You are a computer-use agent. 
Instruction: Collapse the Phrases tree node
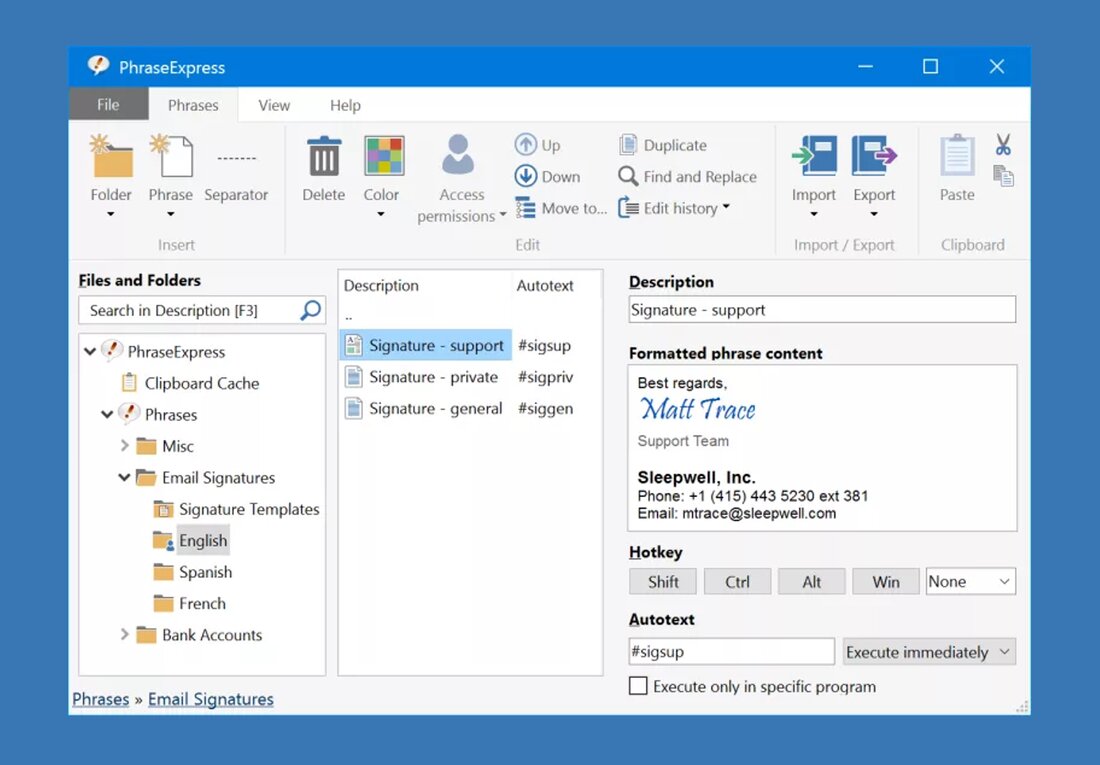pyautogui.click(x=107, y=414)
